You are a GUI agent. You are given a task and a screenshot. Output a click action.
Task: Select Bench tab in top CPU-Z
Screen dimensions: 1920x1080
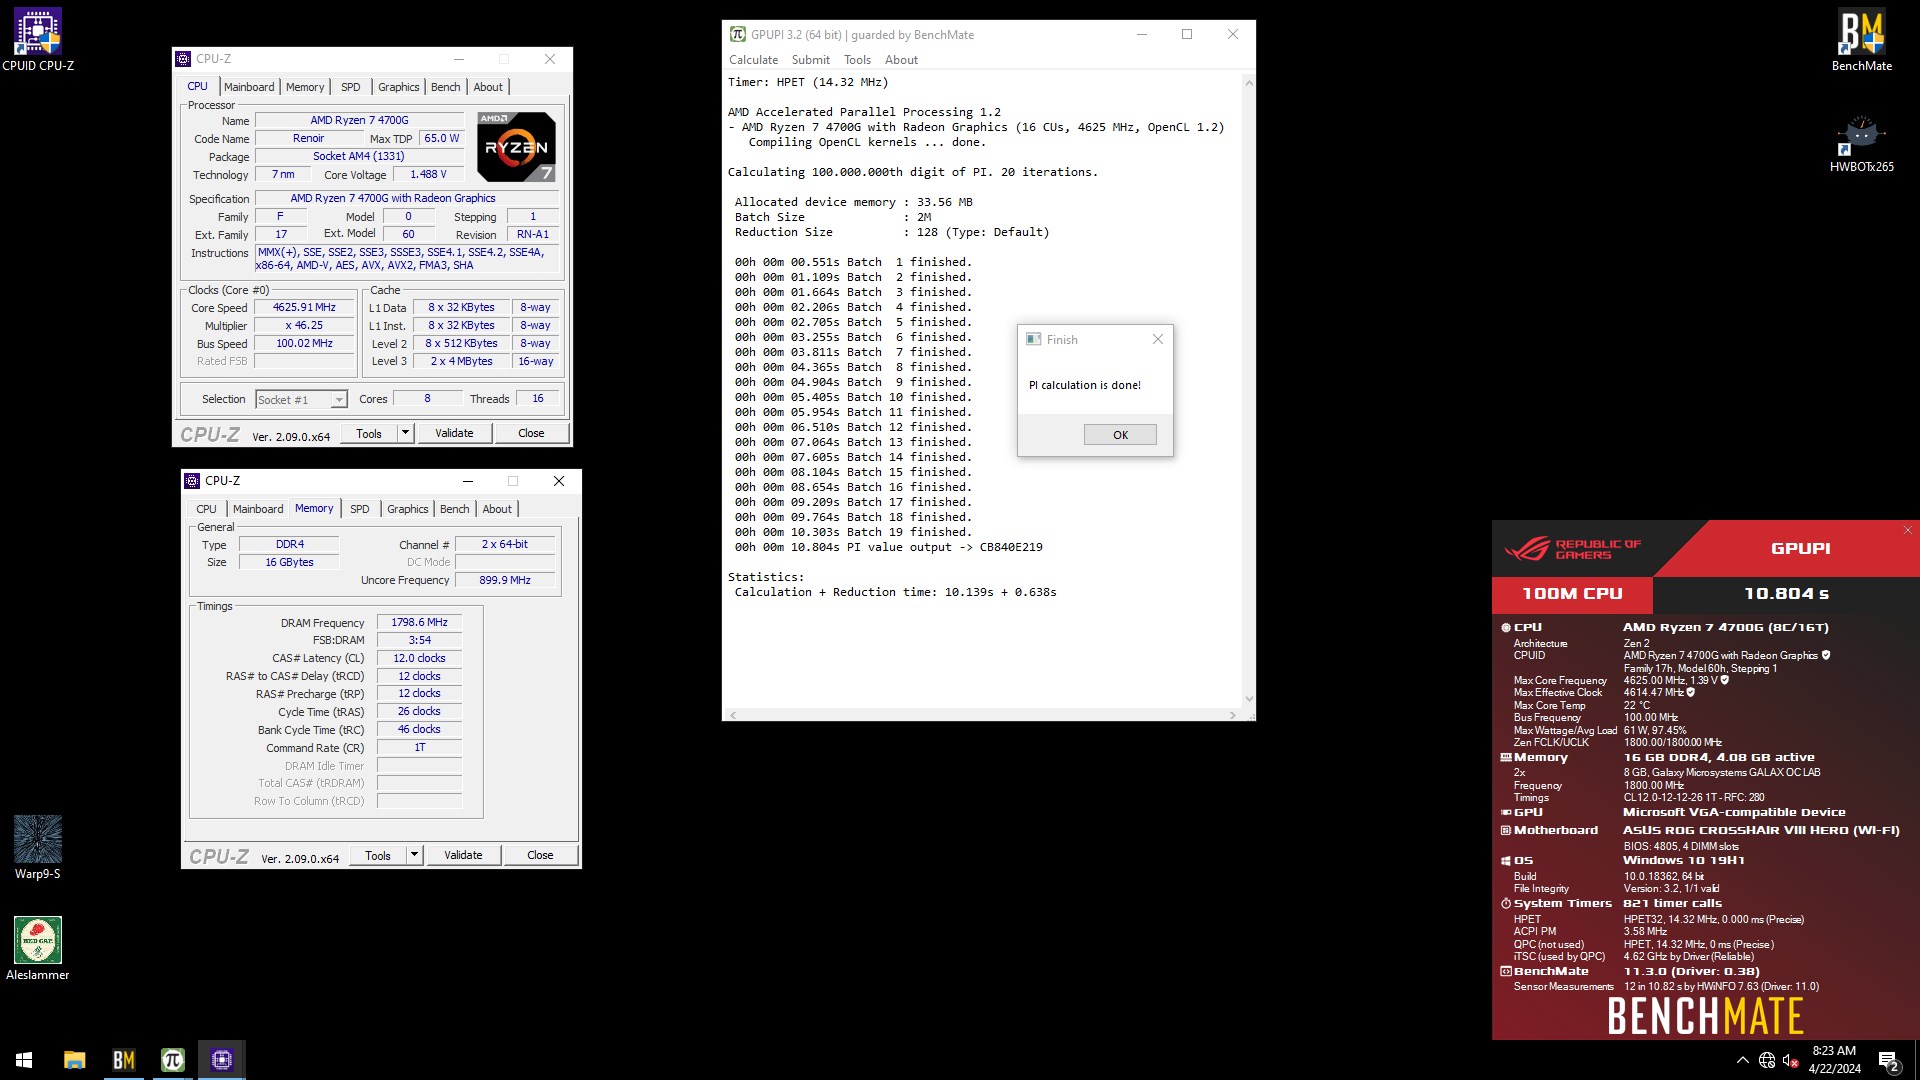click(x=445, y=87)
